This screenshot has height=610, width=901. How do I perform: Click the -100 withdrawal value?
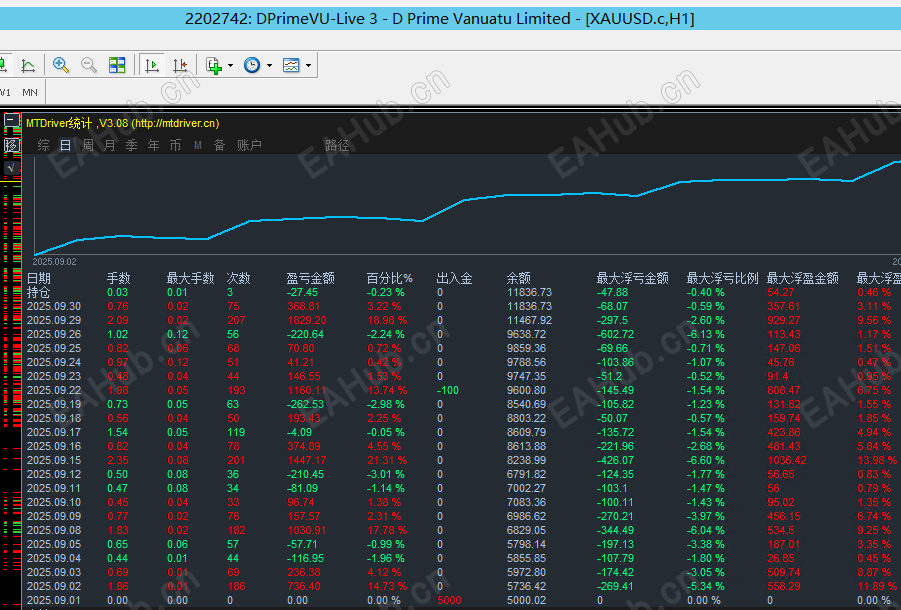coord(448,391)
